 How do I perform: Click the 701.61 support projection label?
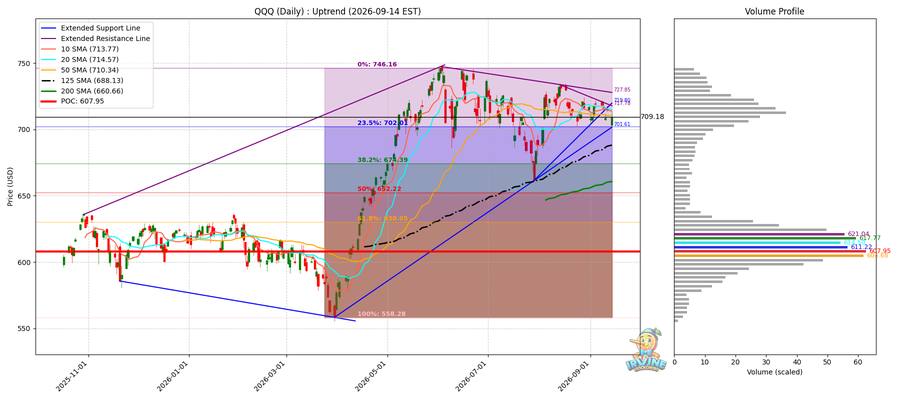pyautogui.click(x=622, y=124)
